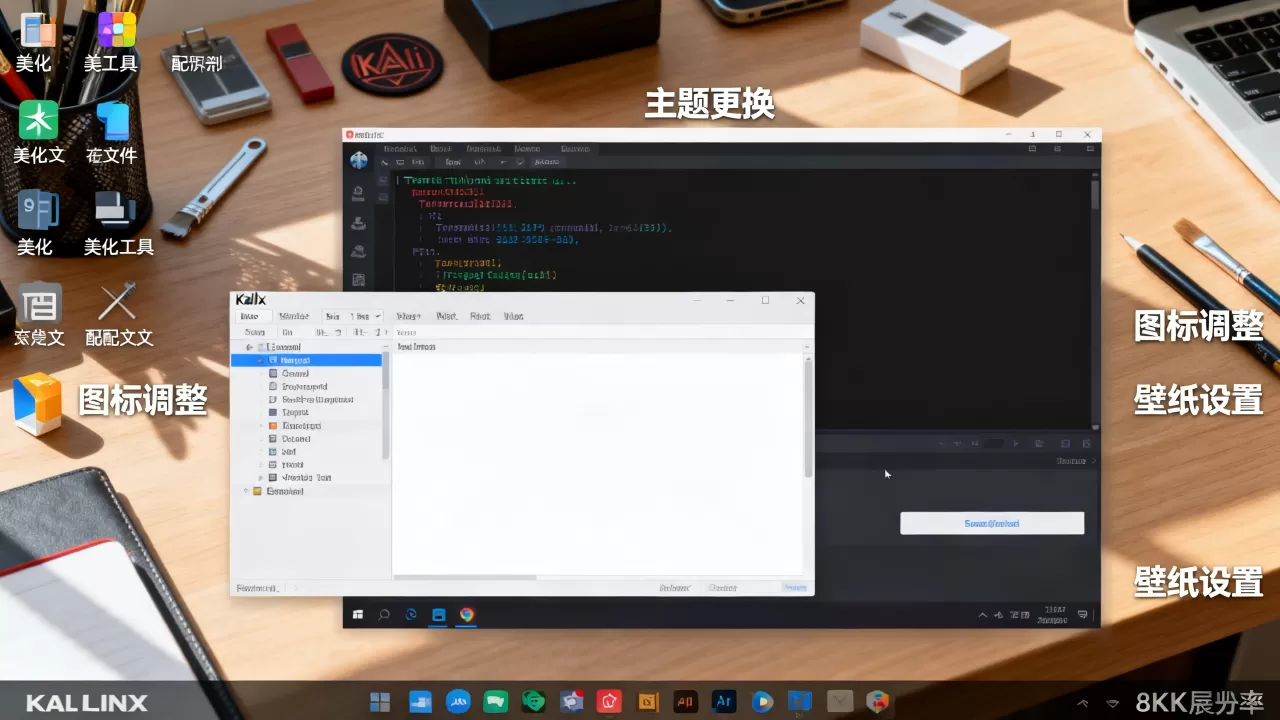
Task: Open the top-left 美化 file-stack desktop icon
Action: [38, 30]
